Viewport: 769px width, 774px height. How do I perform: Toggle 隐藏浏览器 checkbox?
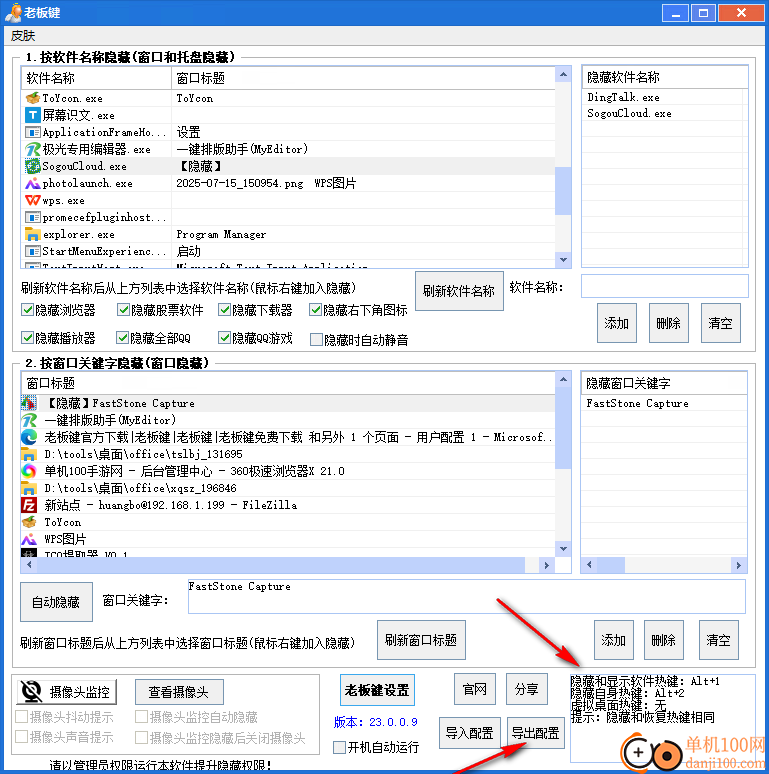(x=27, y=310)
